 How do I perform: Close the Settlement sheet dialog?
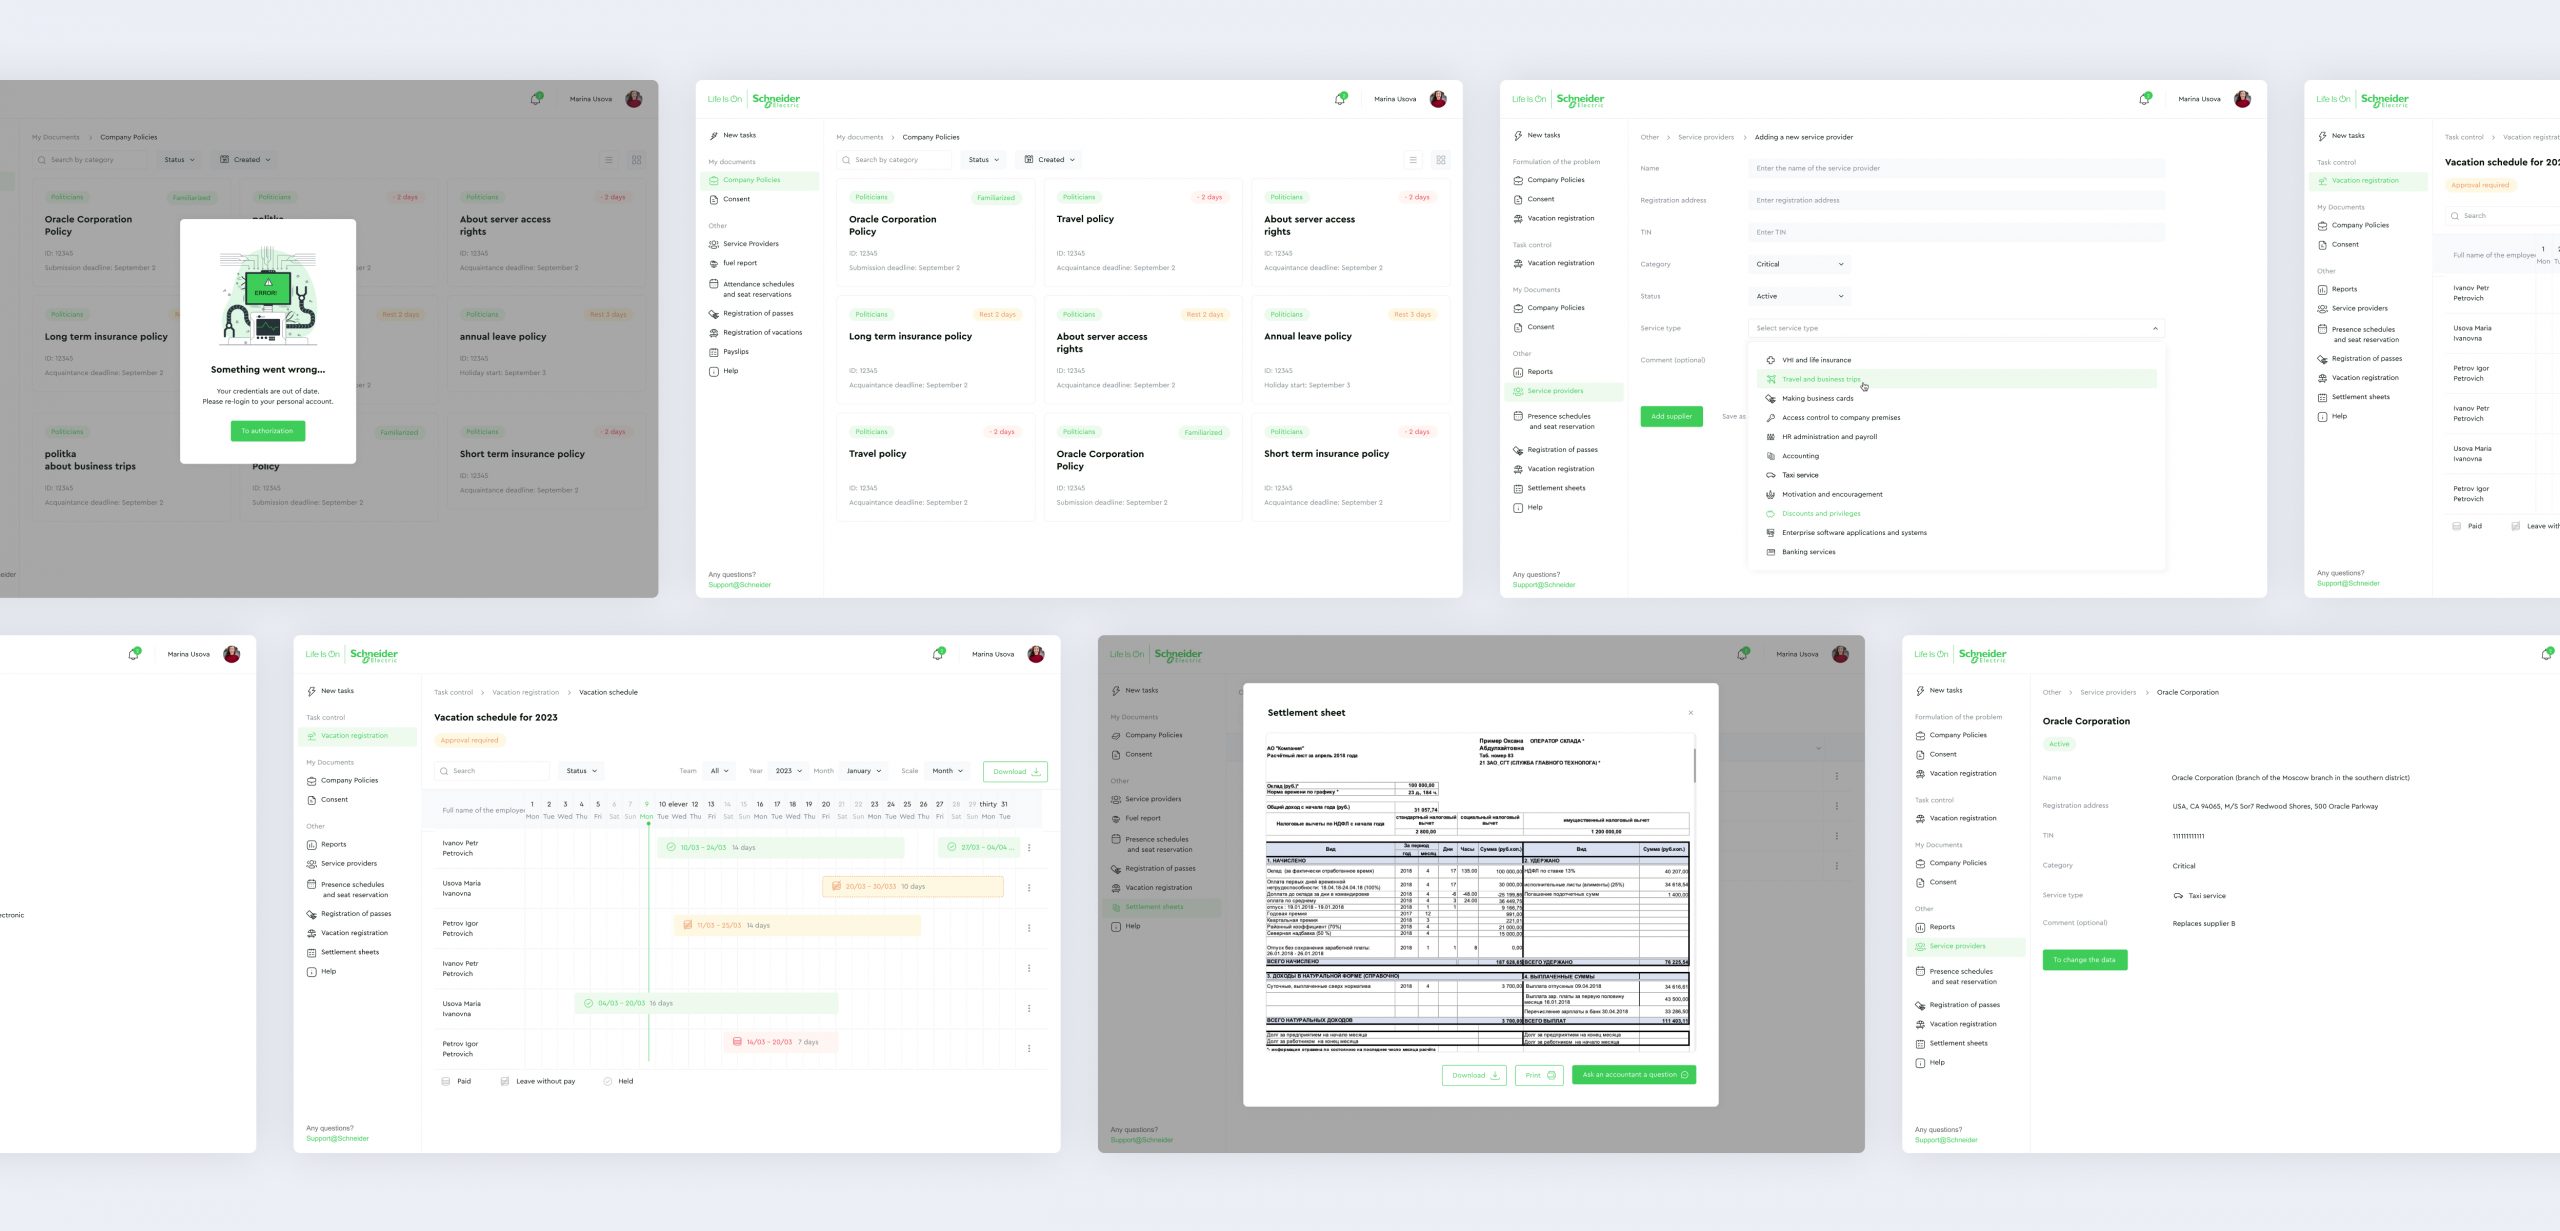1691,713
